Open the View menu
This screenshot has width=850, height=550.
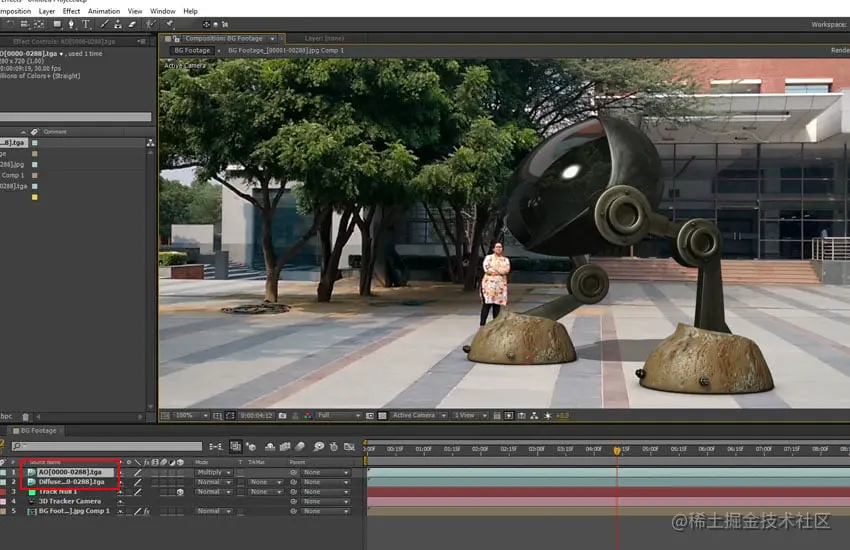pos(135,11)
